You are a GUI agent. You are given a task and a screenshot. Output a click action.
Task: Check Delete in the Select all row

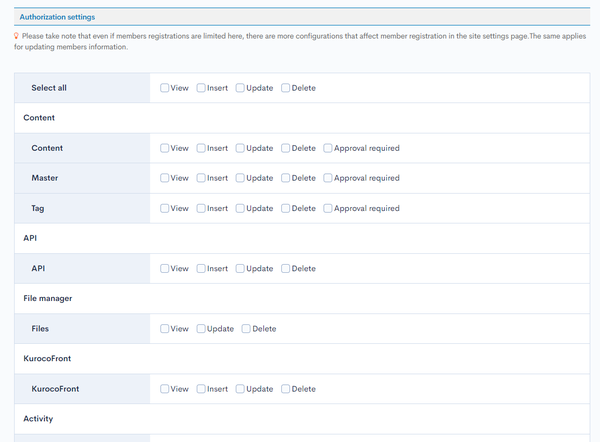pyautogui.click(x=285, y=88)
